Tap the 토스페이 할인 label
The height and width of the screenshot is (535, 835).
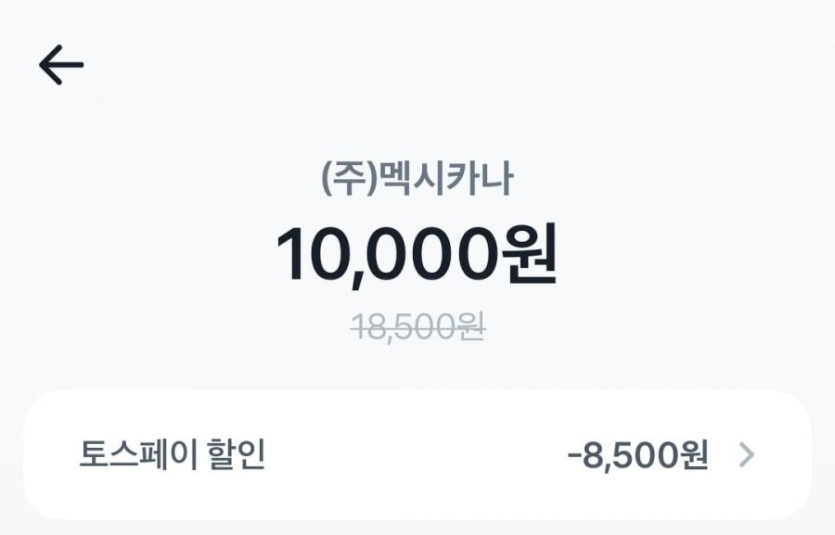pyautogui.click(x=172, y=456)
